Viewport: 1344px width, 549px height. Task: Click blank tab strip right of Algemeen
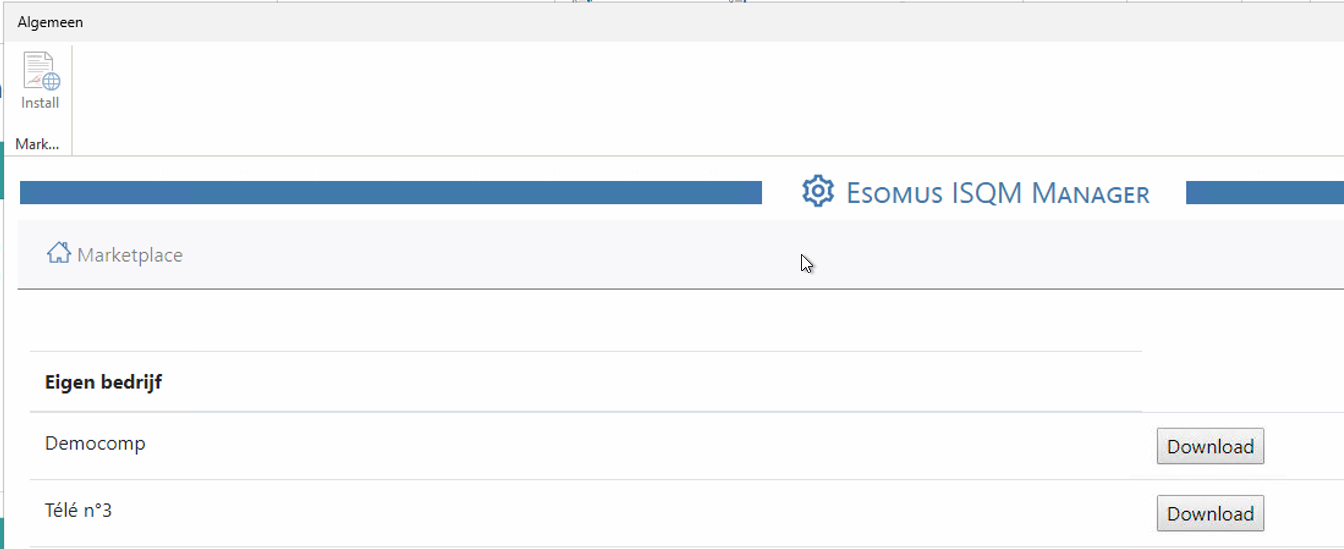700,22
